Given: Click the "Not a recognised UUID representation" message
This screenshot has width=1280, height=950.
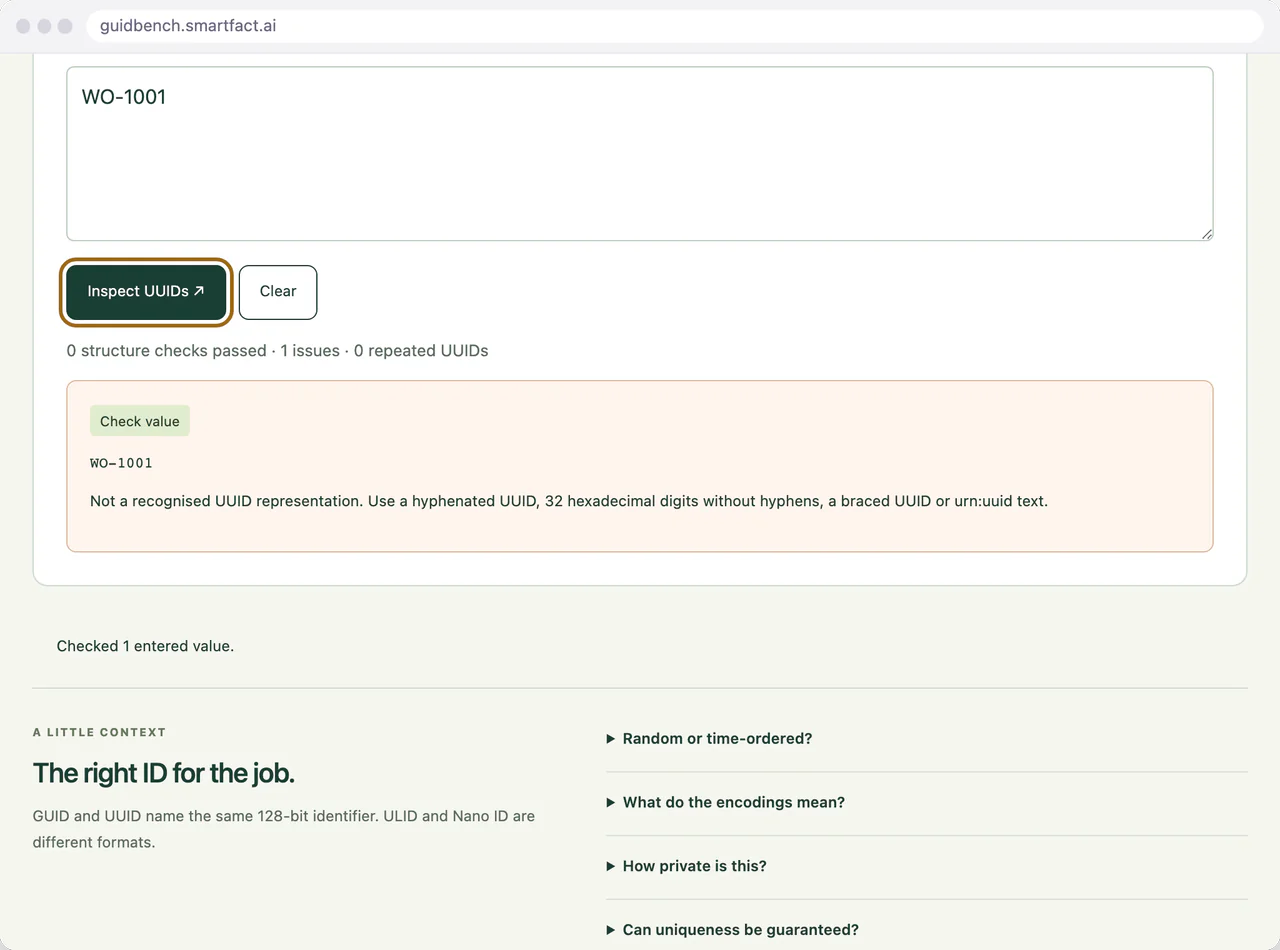Looking at the screenshot, I should coord(569,501).
